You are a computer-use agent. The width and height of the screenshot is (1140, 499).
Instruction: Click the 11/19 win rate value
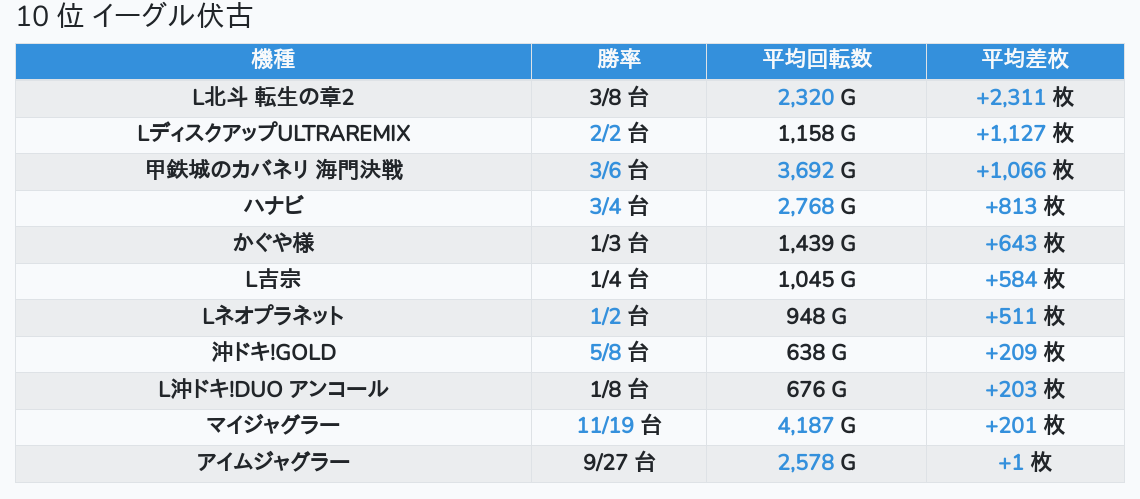tap(605, 426)
